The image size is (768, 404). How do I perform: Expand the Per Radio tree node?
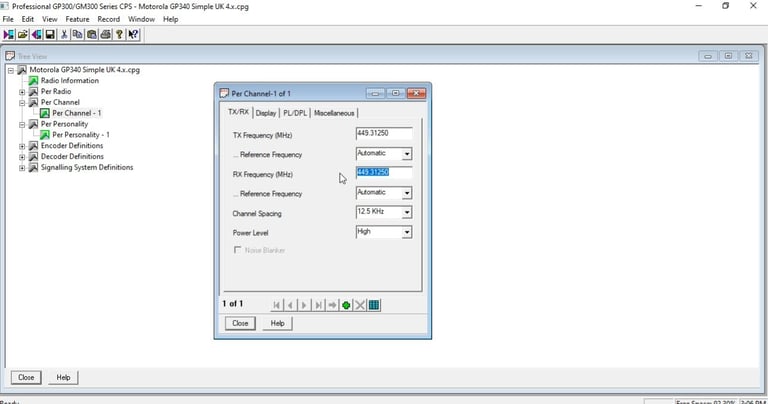22,92
